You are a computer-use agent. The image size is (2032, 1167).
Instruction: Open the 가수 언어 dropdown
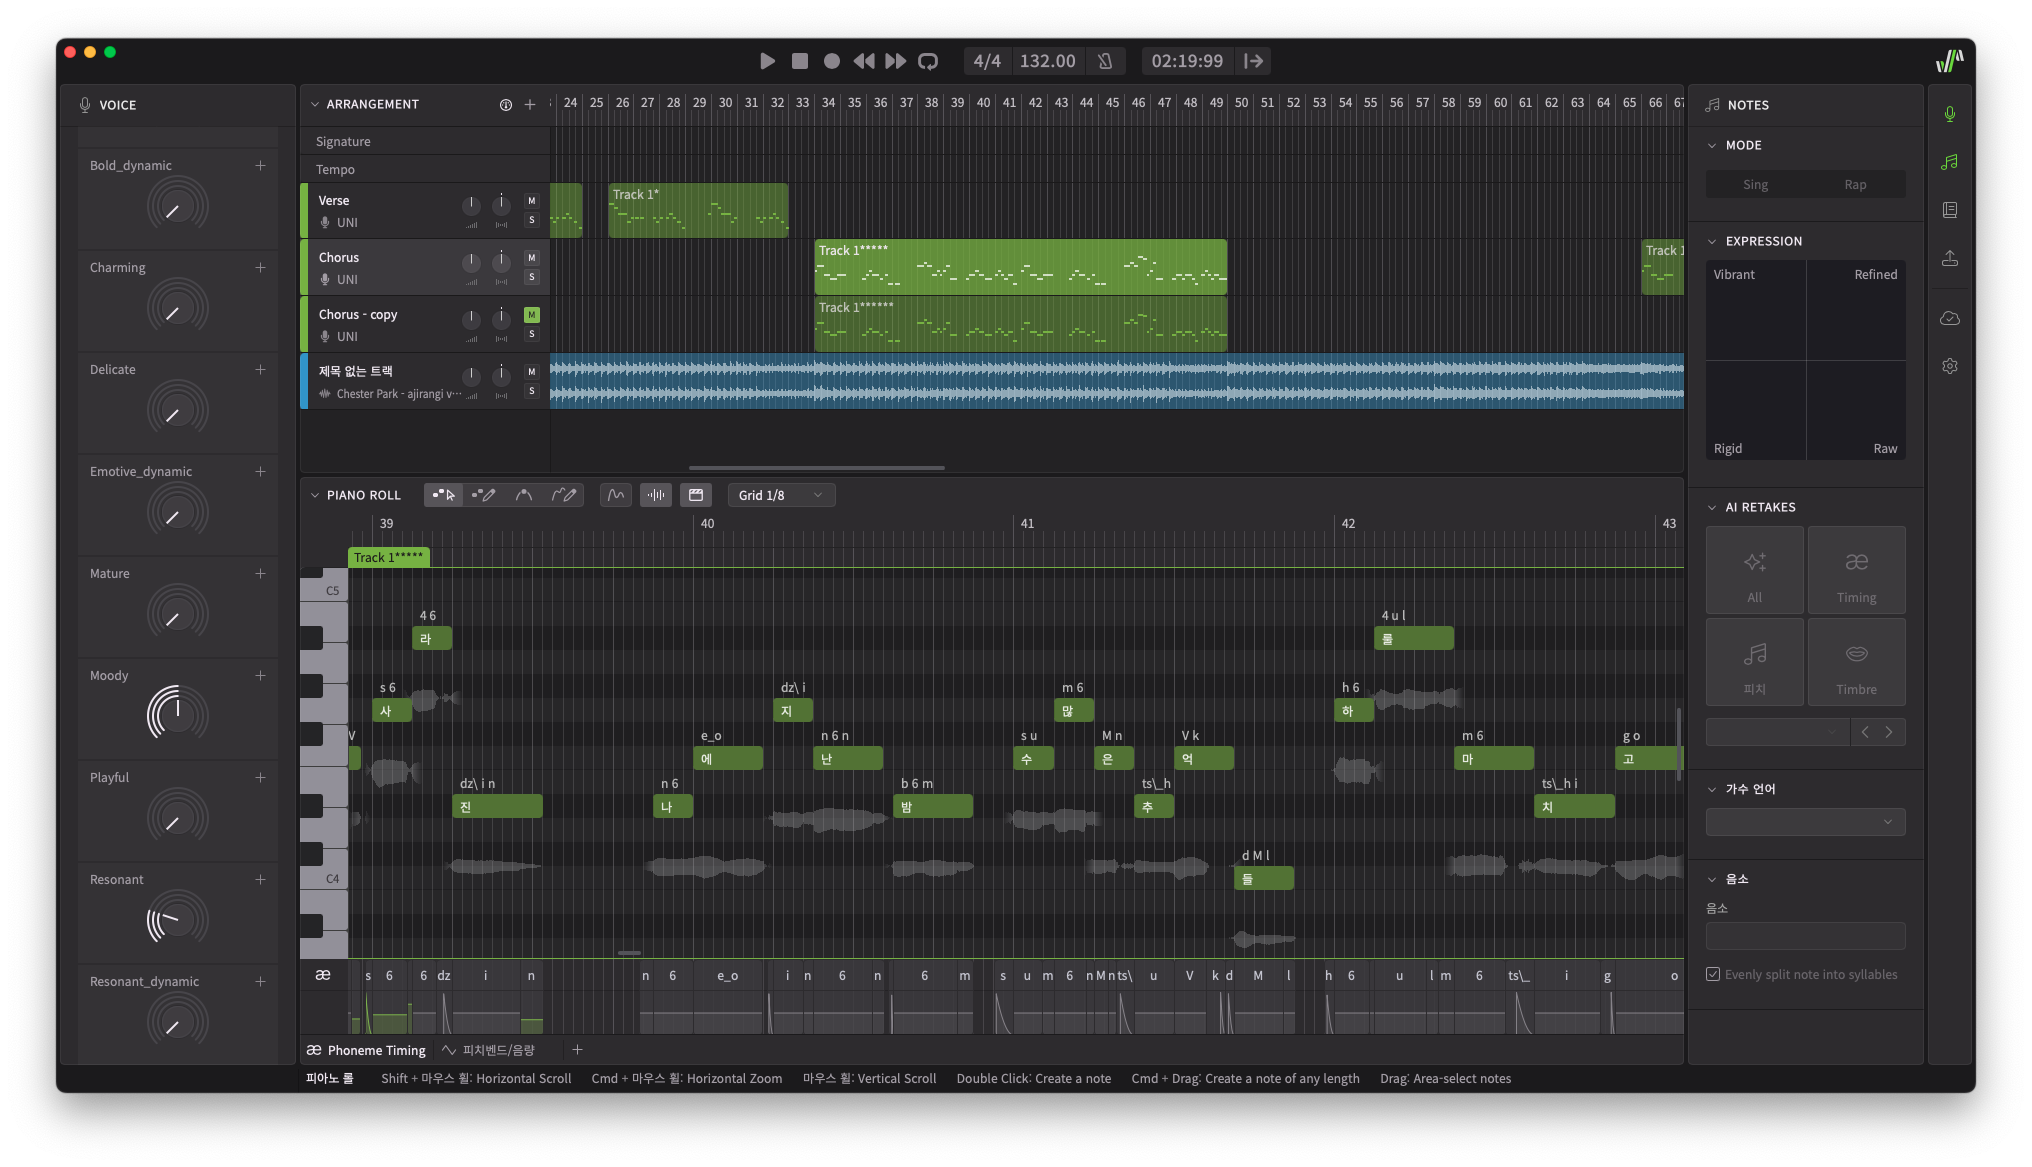[1804, 822]
